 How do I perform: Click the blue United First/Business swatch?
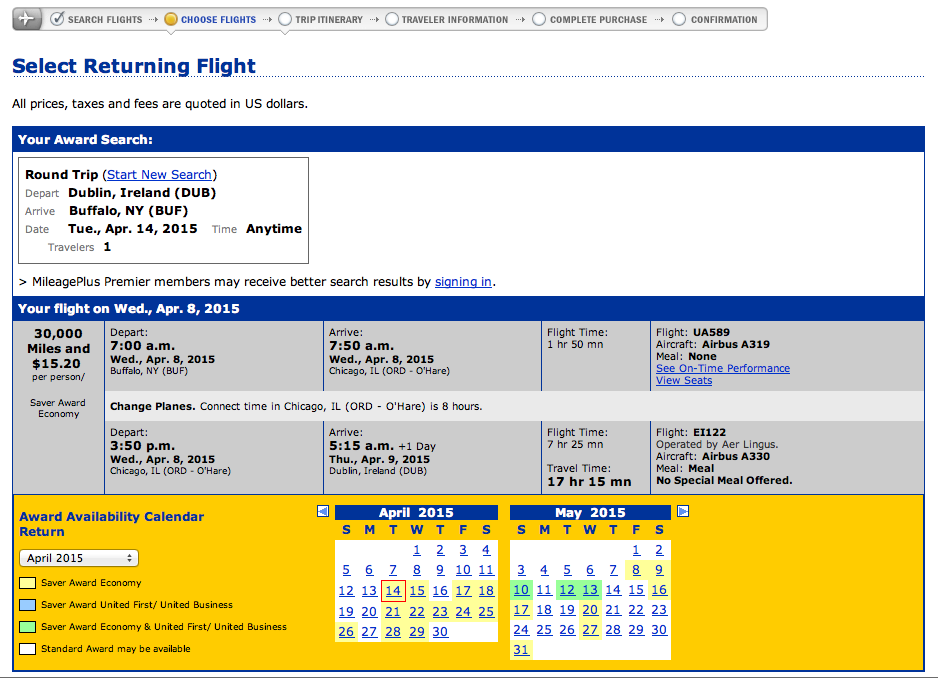[28, 605]
